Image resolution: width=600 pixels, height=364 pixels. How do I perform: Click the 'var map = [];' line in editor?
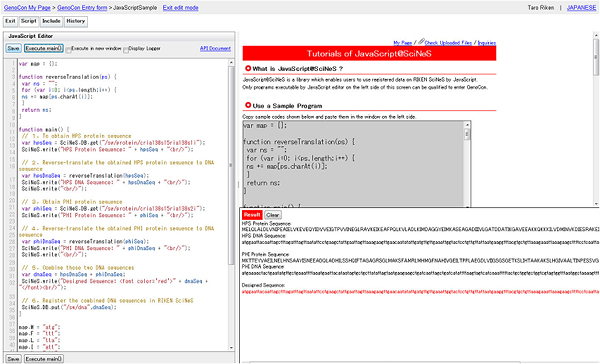[x=38, y=64]
